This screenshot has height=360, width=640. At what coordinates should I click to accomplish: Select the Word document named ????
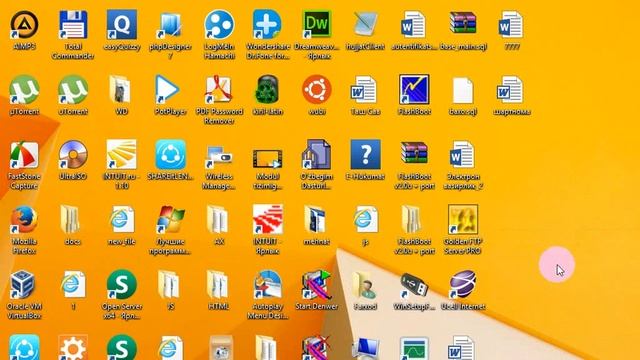coord(511,25)
